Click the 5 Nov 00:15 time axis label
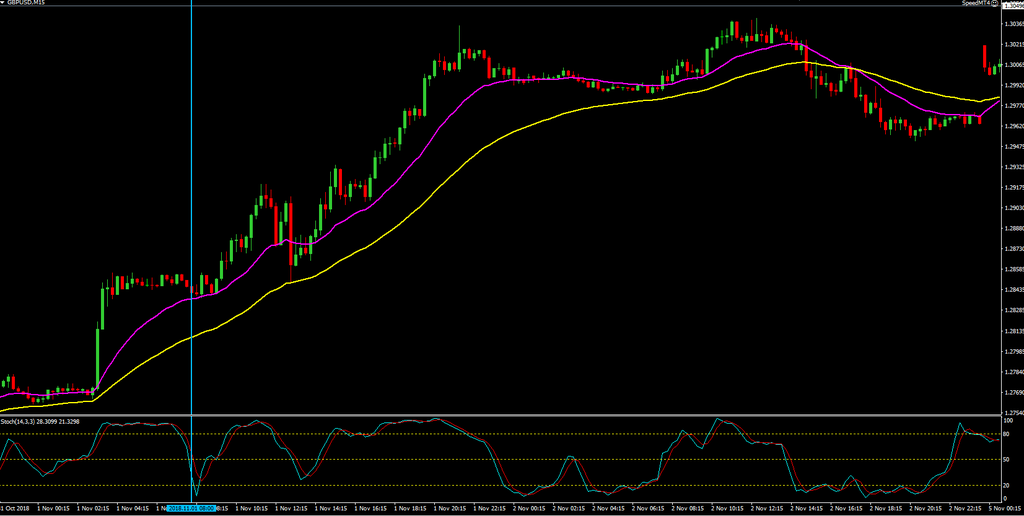 click(1006, 508)
